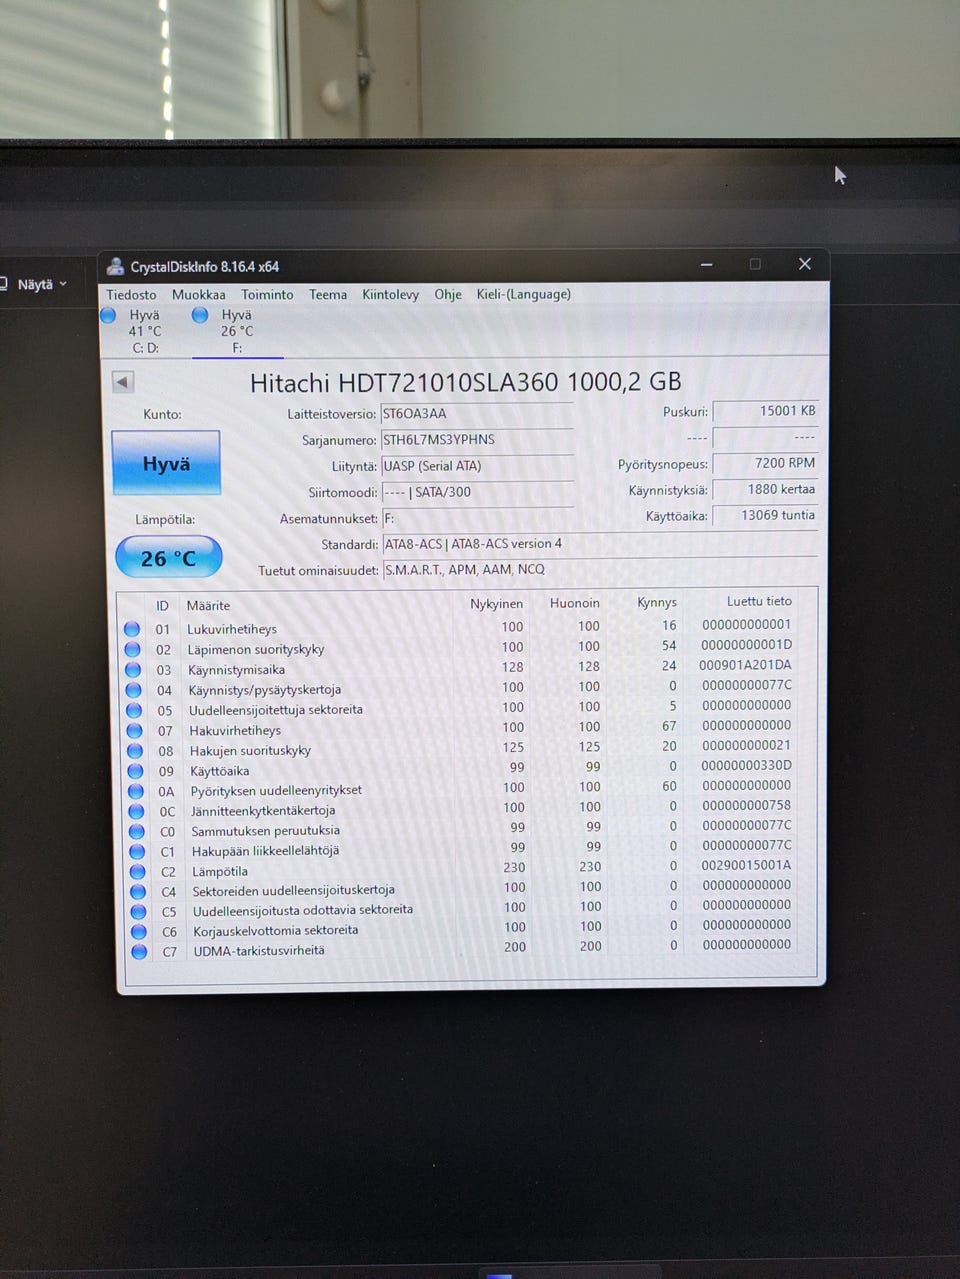Click status dot for Jännitteenkytkentäkertoja

click(136, 811)
